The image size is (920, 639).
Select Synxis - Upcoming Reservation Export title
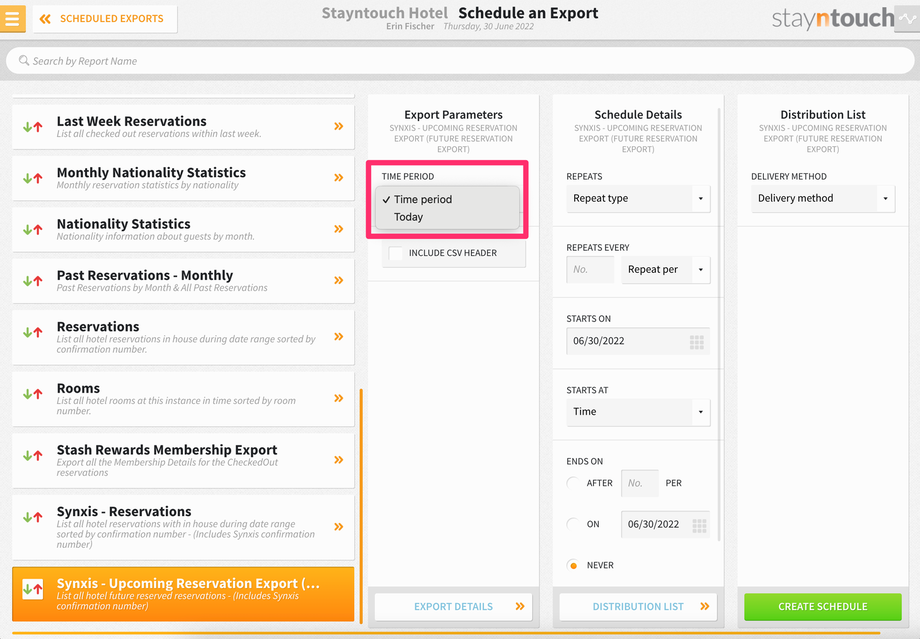[x=188, y=583]
